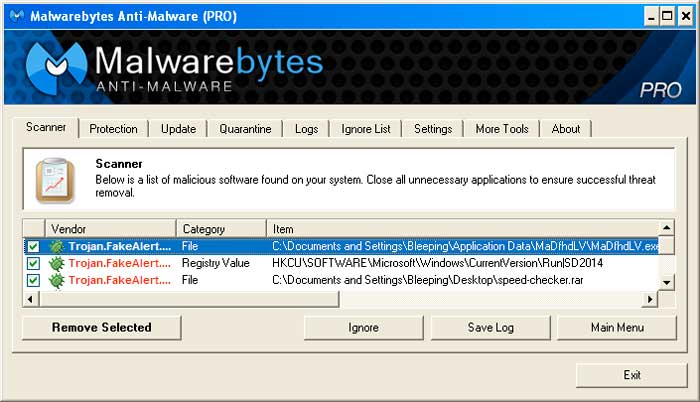Click the checkbox column header
700x402 pixels.
[34, 229]
